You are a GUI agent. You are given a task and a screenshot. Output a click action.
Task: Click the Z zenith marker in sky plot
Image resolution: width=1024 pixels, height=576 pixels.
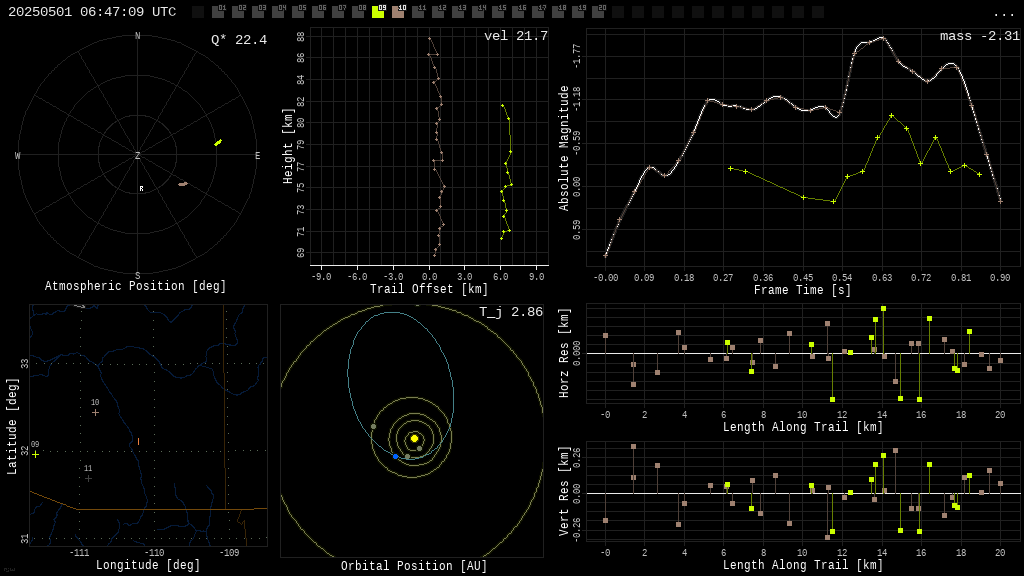[x=138, y=156]
